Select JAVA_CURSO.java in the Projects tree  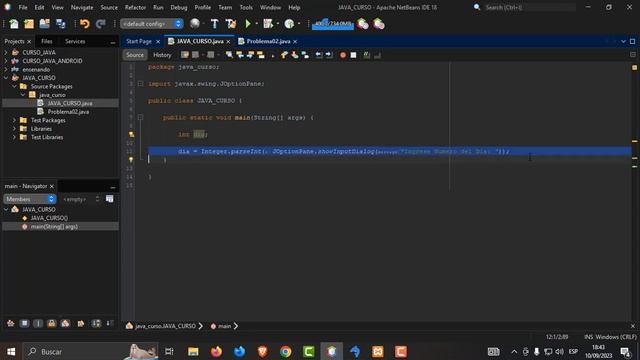pyautogui.click(x=70, y=103)
